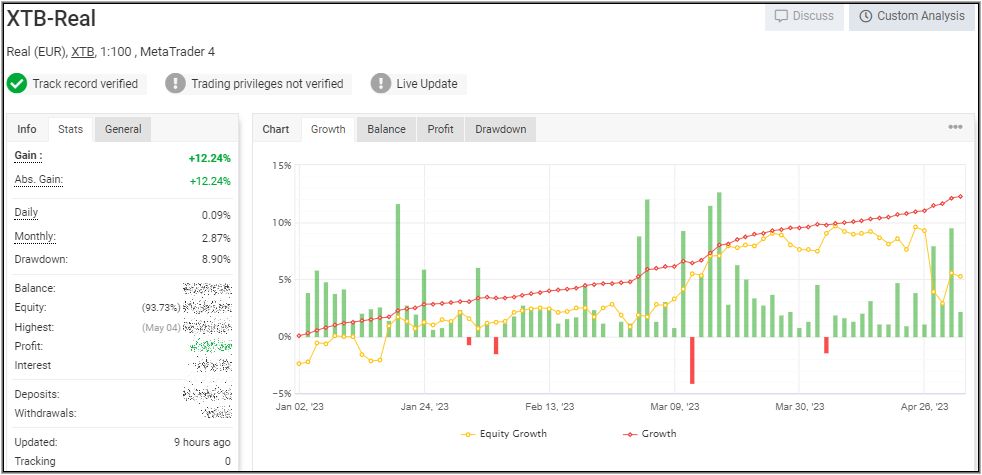Switch to the Info tab
The height and width of the screenshot is (475, 982).
[27, 129]
